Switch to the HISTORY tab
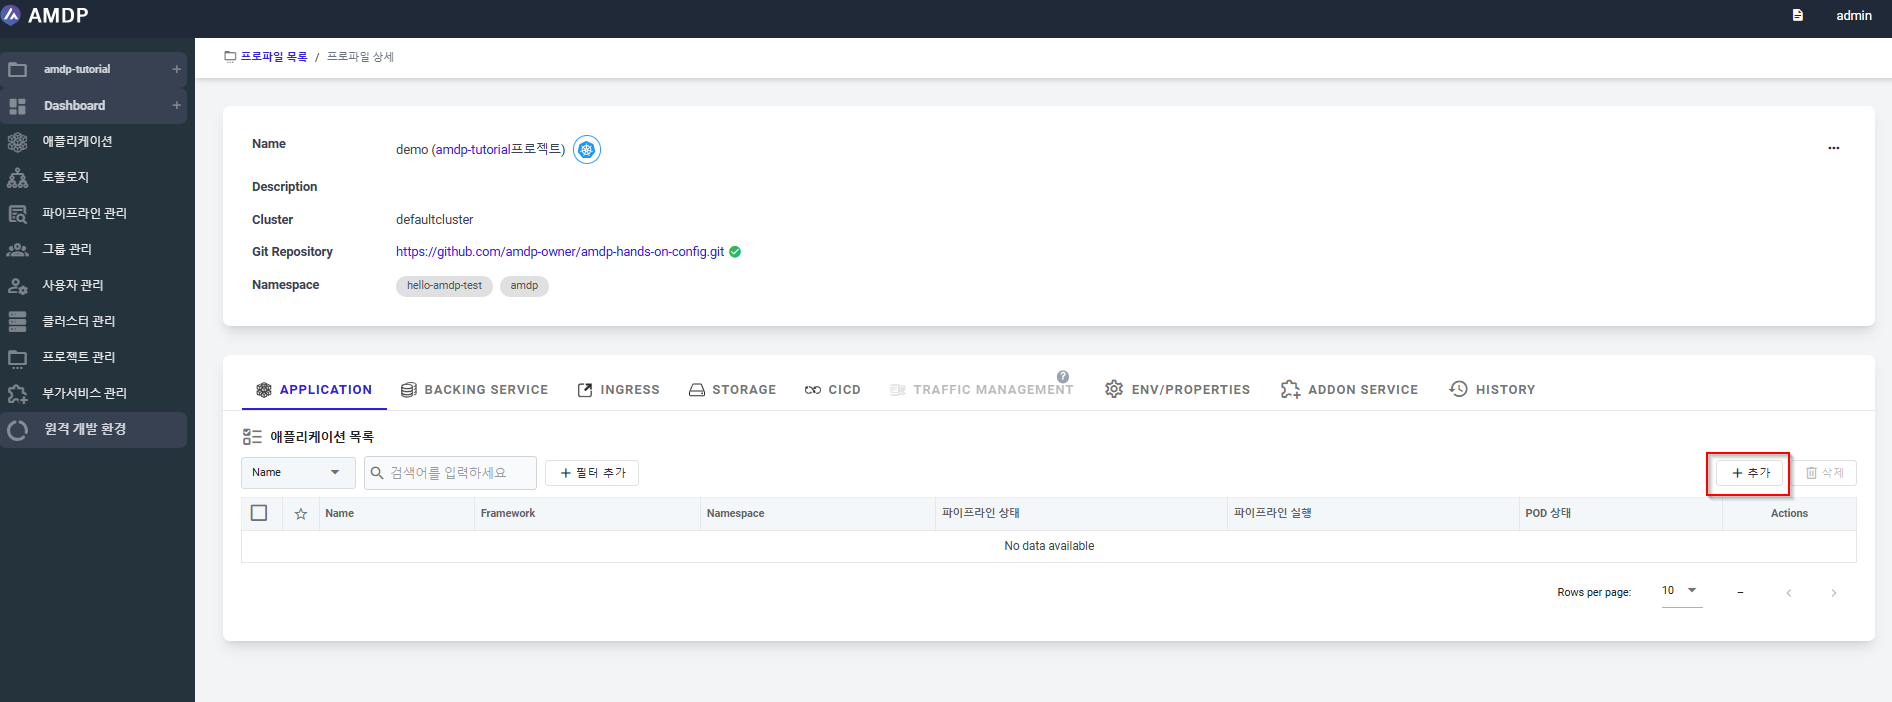This screenshot has width=1892, height=702. click(x=1492, y=390)
